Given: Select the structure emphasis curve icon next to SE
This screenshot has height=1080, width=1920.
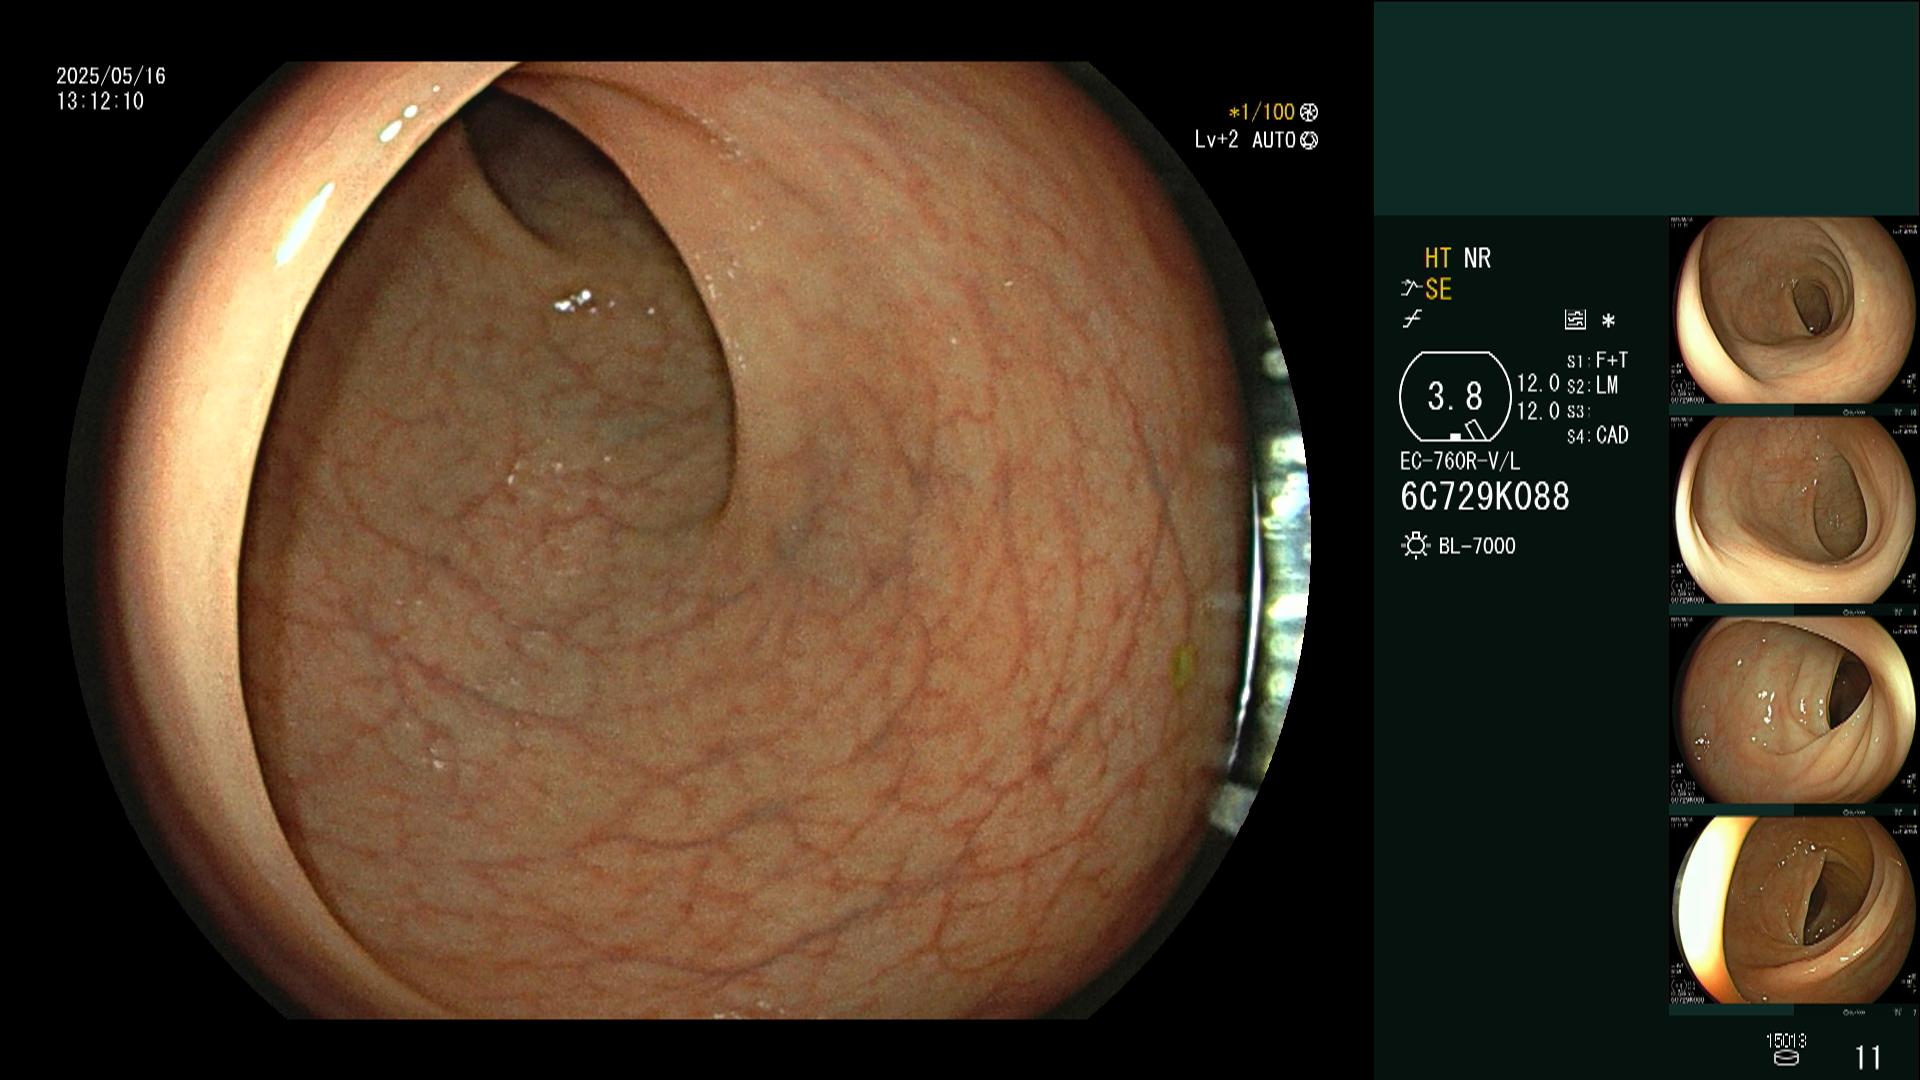Looking at the screenshot, I should pyautogui.click(x=1411, y=289).
